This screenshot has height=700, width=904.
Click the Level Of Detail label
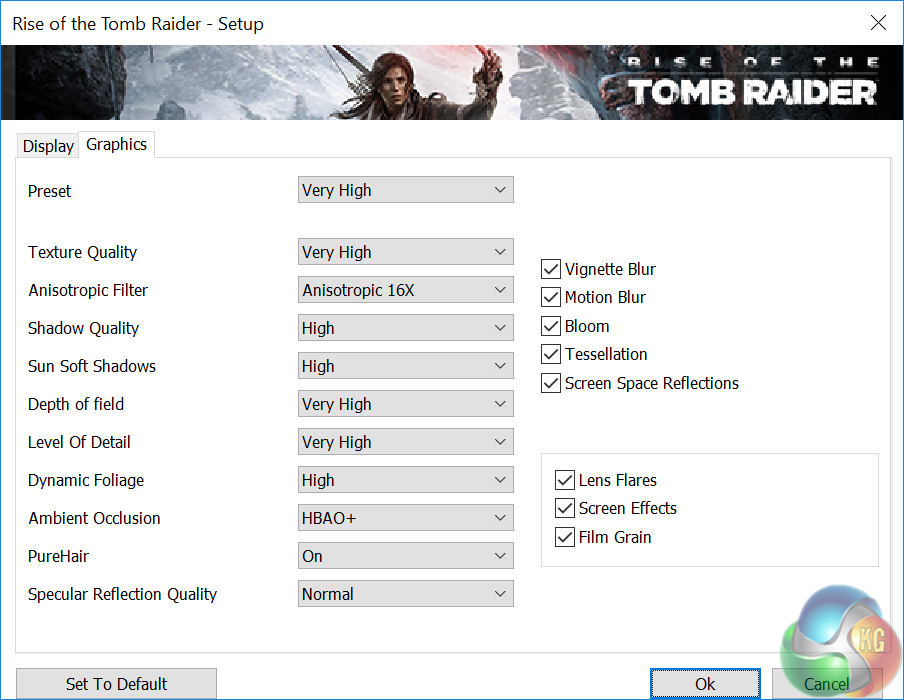click(80, 442)
